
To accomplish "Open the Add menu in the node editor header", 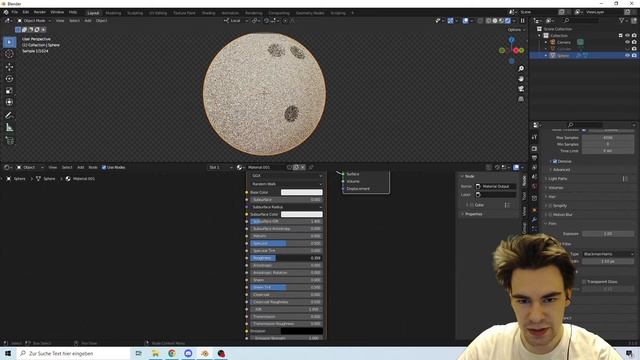I will (x=81, y=167).
